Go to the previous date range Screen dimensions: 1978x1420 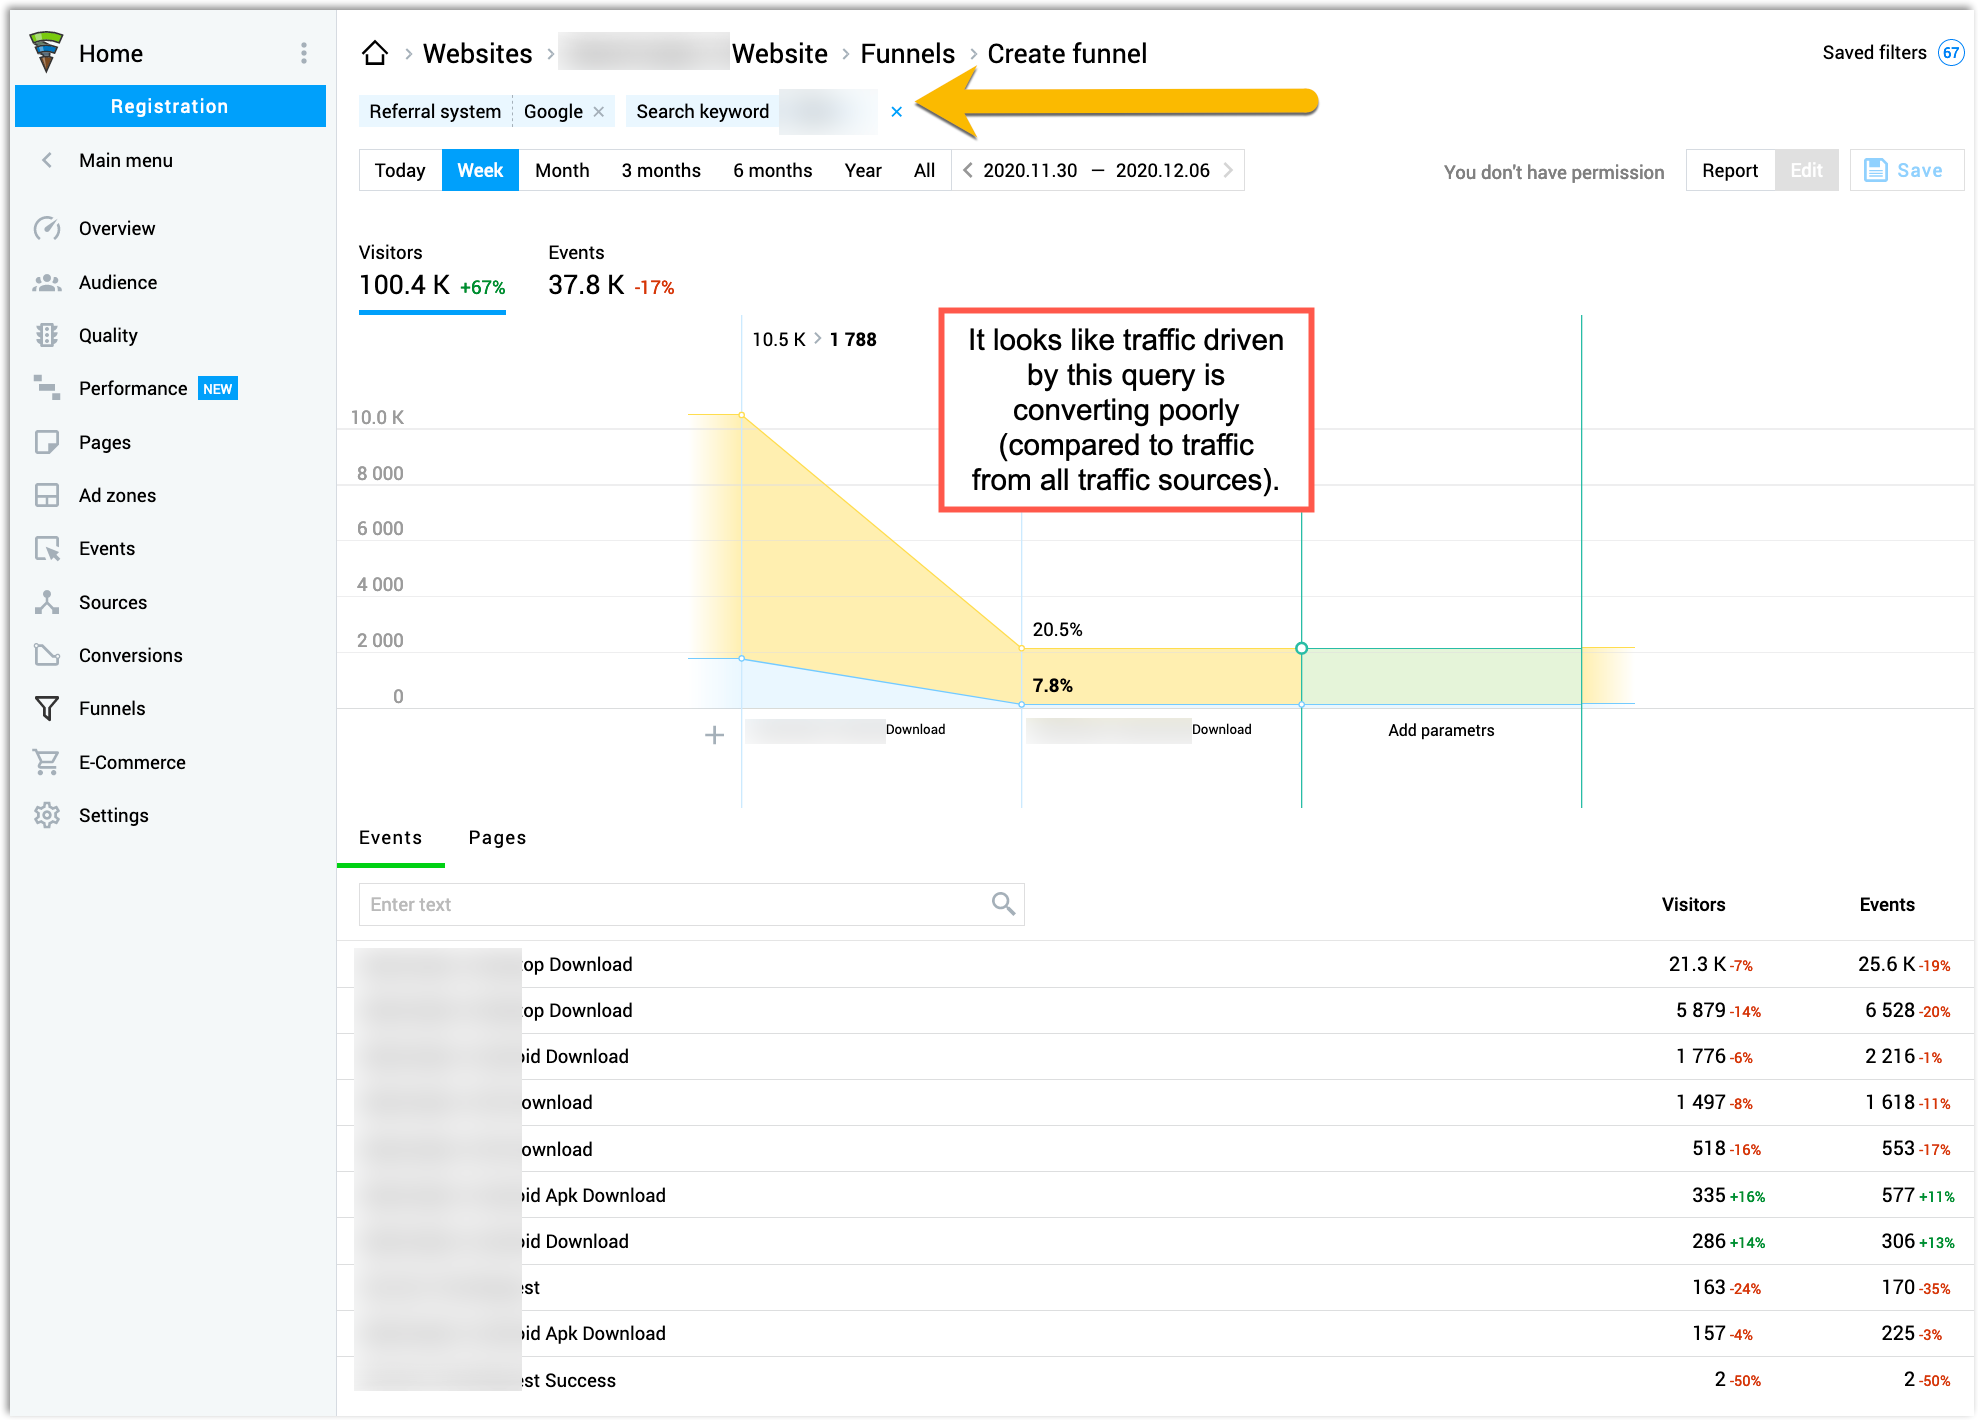click(x=968, y=171)
